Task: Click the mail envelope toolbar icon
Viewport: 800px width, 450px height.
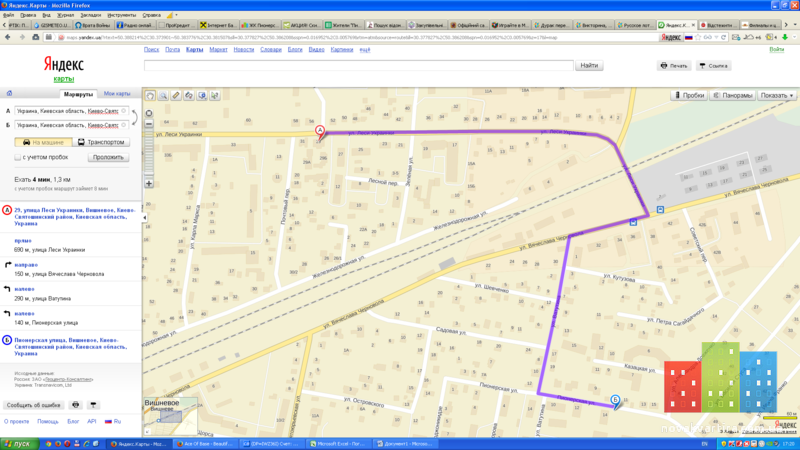Action: [x=735, y=37]
